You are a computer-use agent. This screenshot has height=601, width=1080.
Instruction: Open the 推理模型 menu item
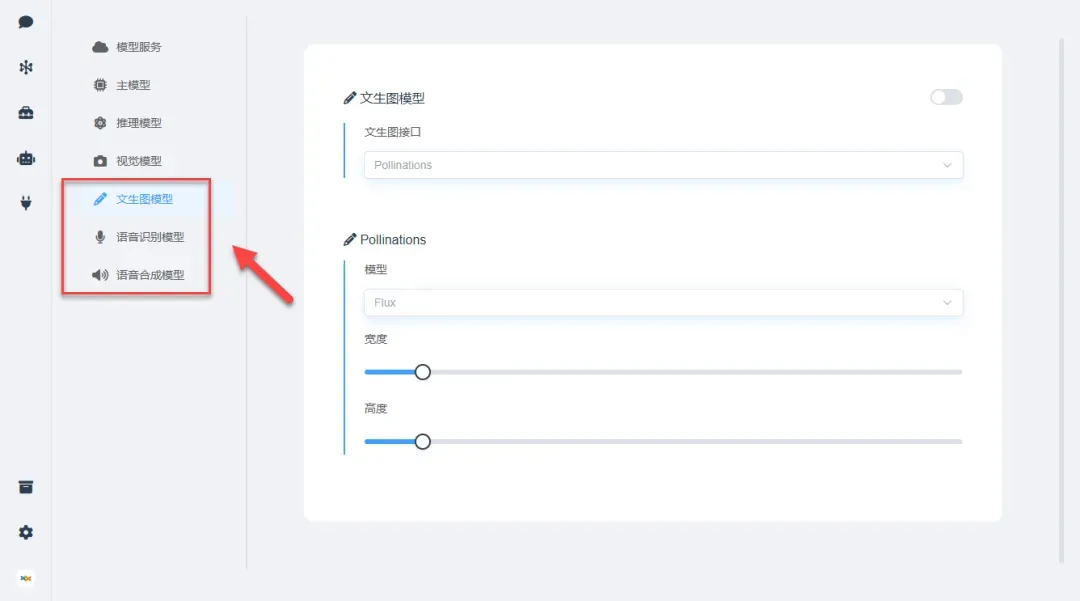click(x=138, y=123)
